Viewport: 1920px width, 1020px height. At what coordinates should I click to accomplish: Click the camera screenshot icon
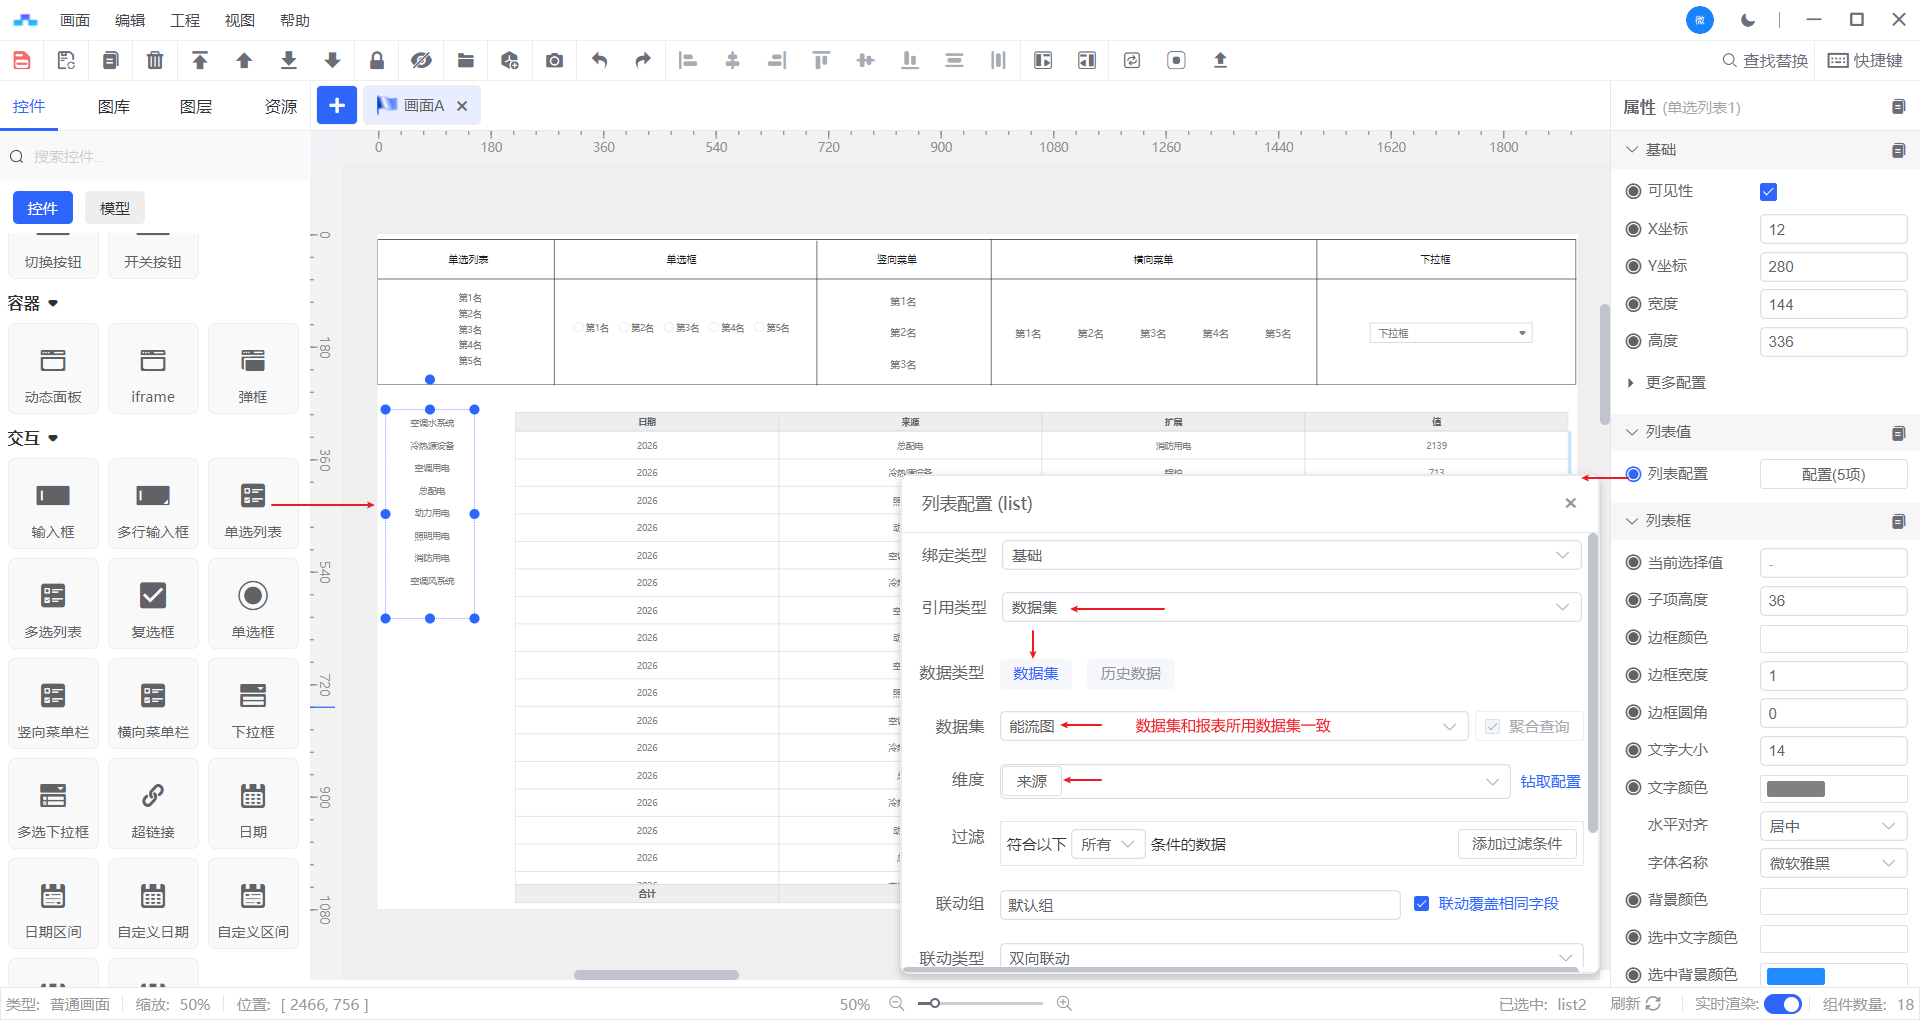(x=554, y=61)
